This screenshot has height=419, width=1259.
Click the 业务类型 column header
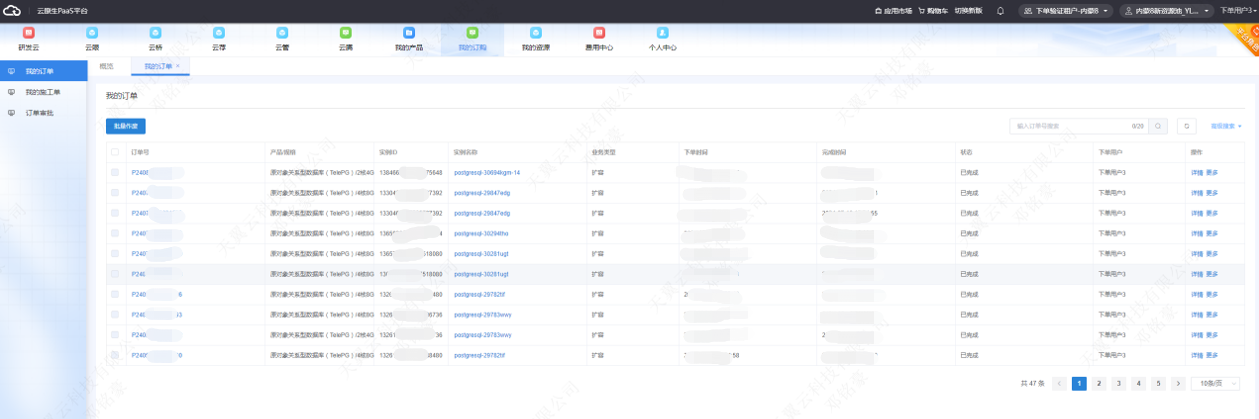click(x=604, y=152)
